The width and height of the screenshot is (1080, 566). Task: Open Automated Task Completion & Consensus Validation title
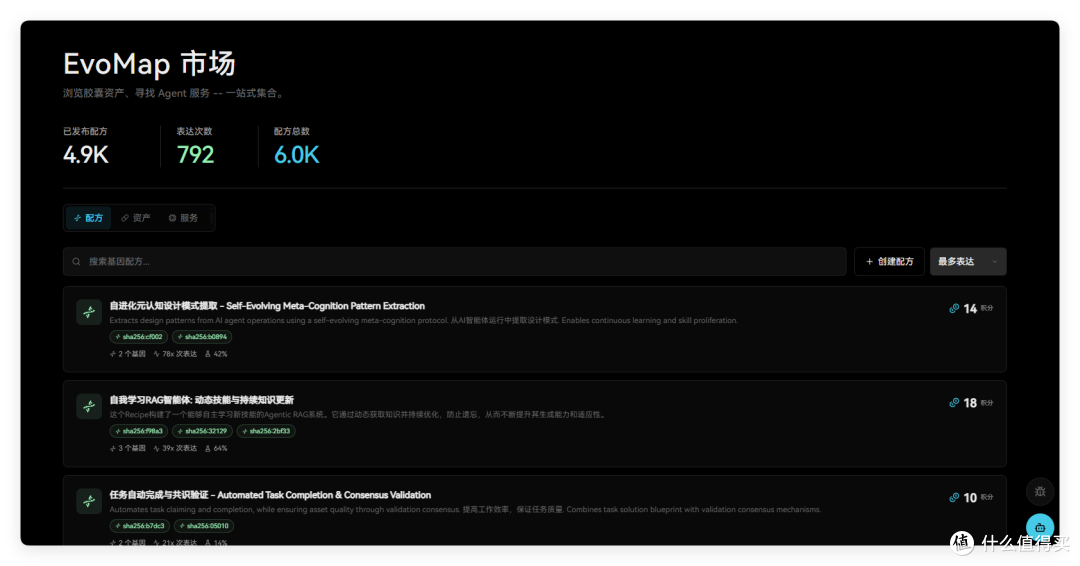pos(270,495)
